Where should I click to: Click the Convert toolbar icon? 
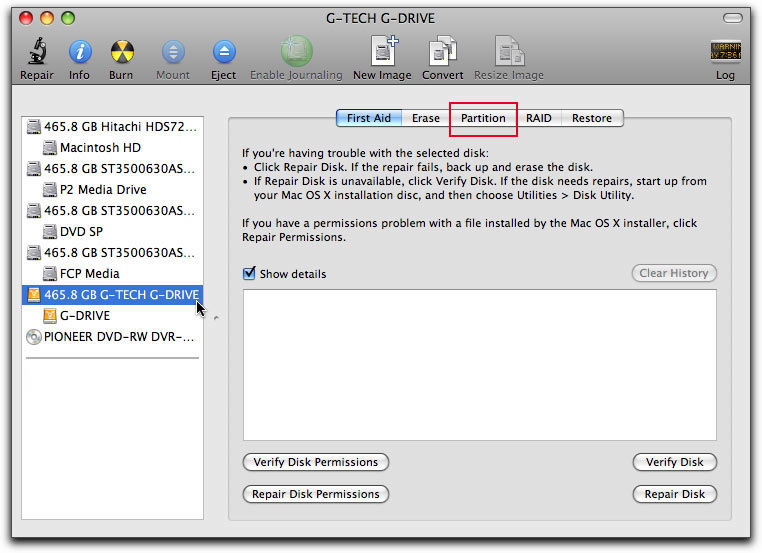[x=442, y=51]
